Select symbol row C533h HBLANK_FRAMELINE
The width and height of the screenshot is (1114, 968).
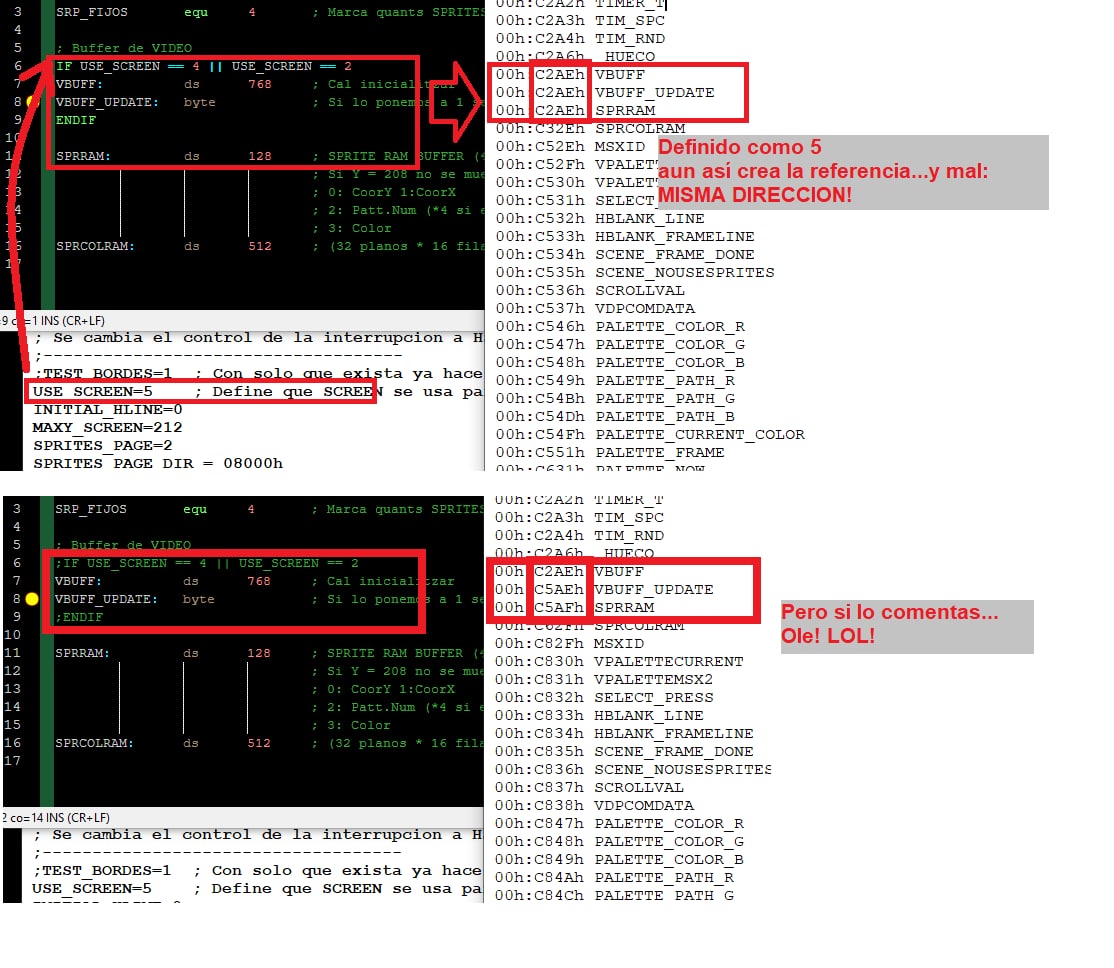point(625,236)
